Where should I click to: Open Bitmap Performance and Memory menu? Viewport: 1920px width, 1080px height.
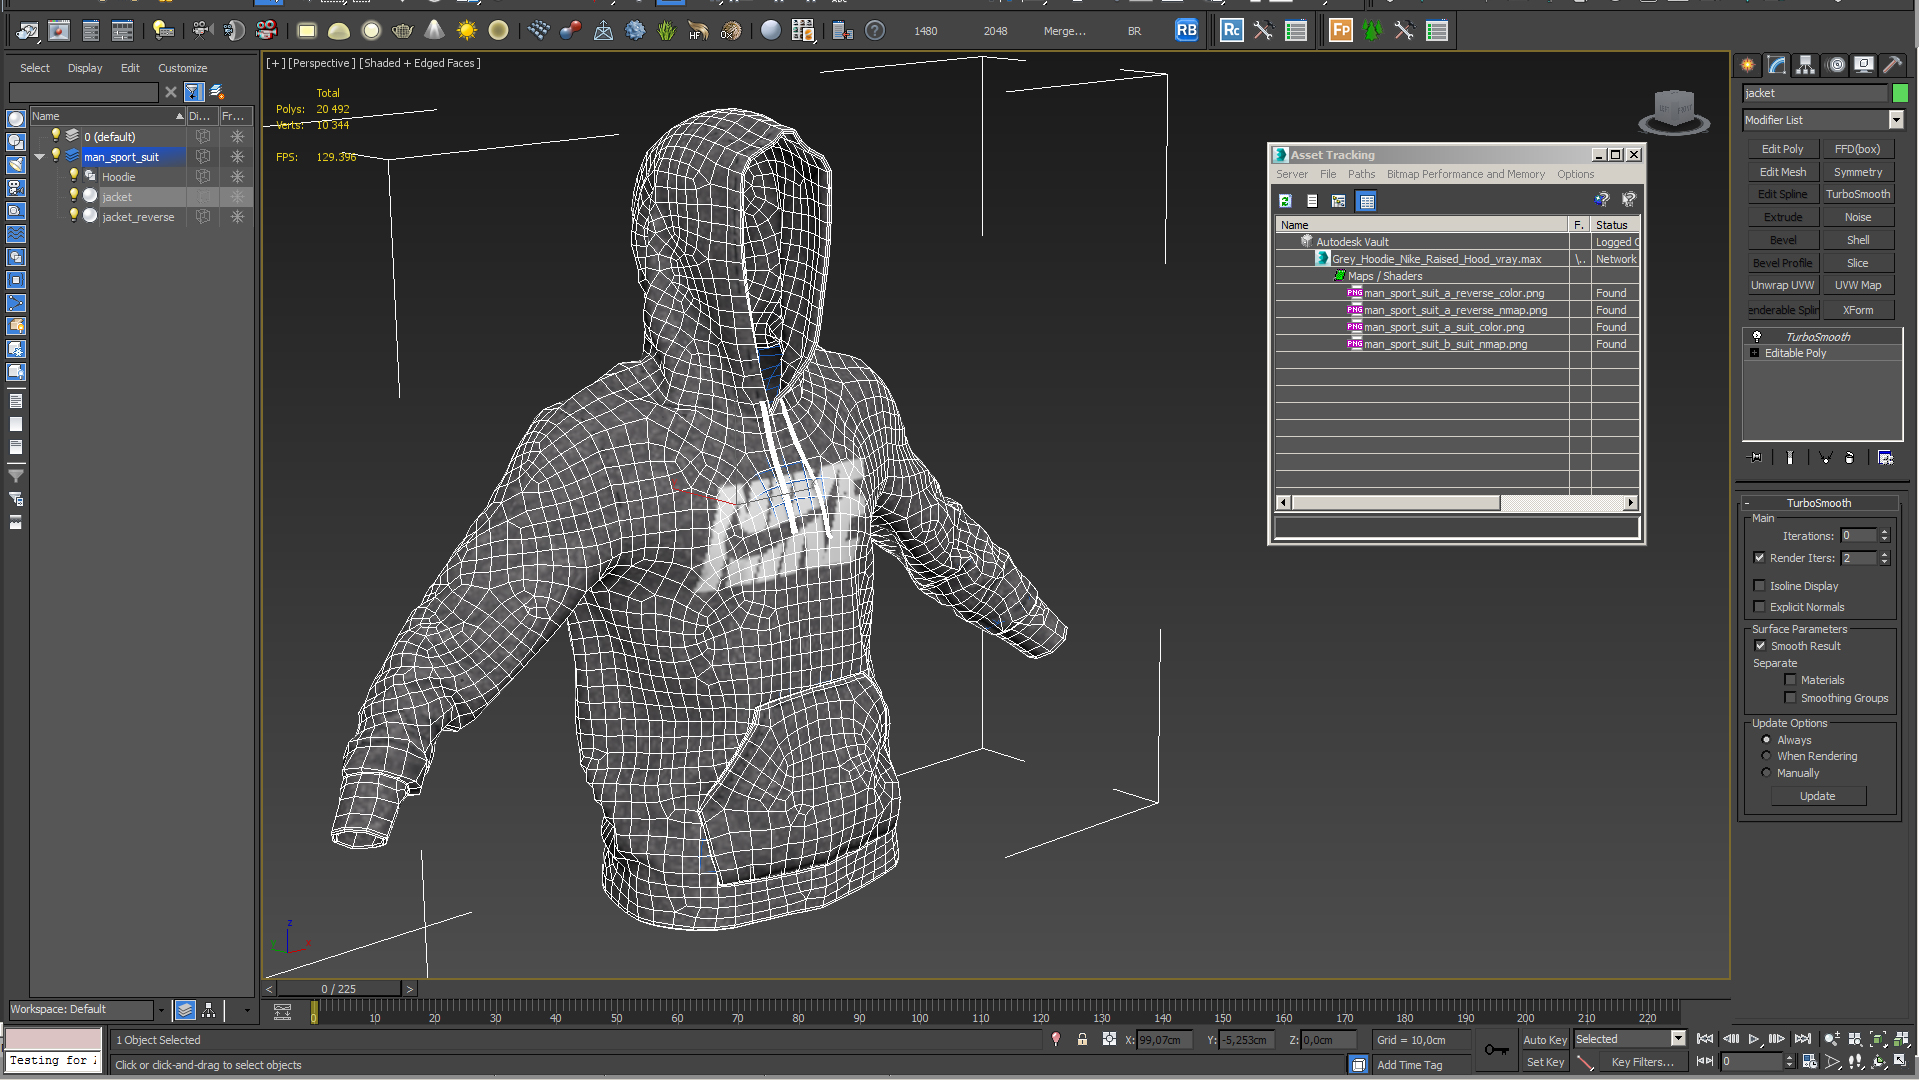(1465, 174)
